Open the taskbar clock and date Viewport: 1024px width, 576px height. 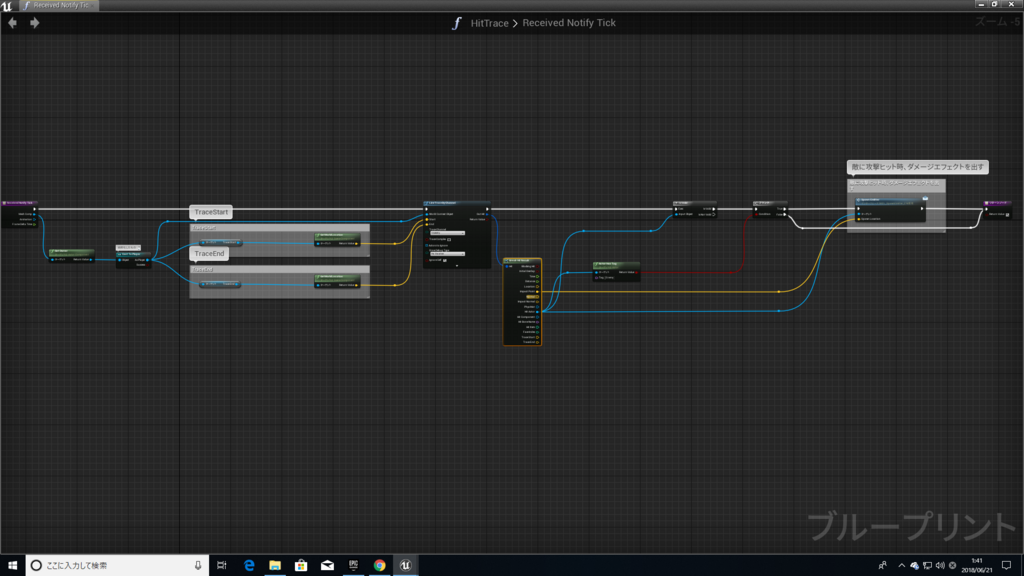tap(977, 565)
